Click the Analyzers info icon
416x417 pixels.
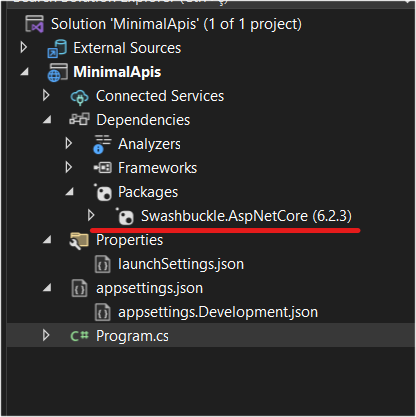pos(102,144)
